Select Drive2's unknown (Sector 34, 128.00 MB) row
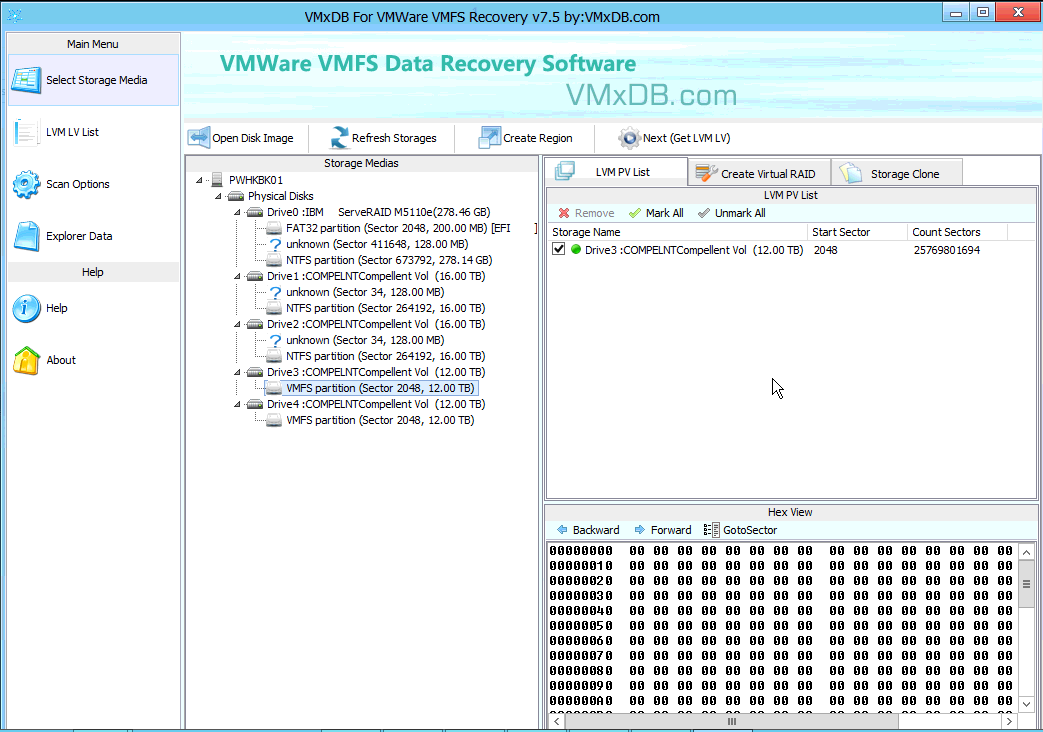Screen dimensions: 1043x732 (365, 340)
